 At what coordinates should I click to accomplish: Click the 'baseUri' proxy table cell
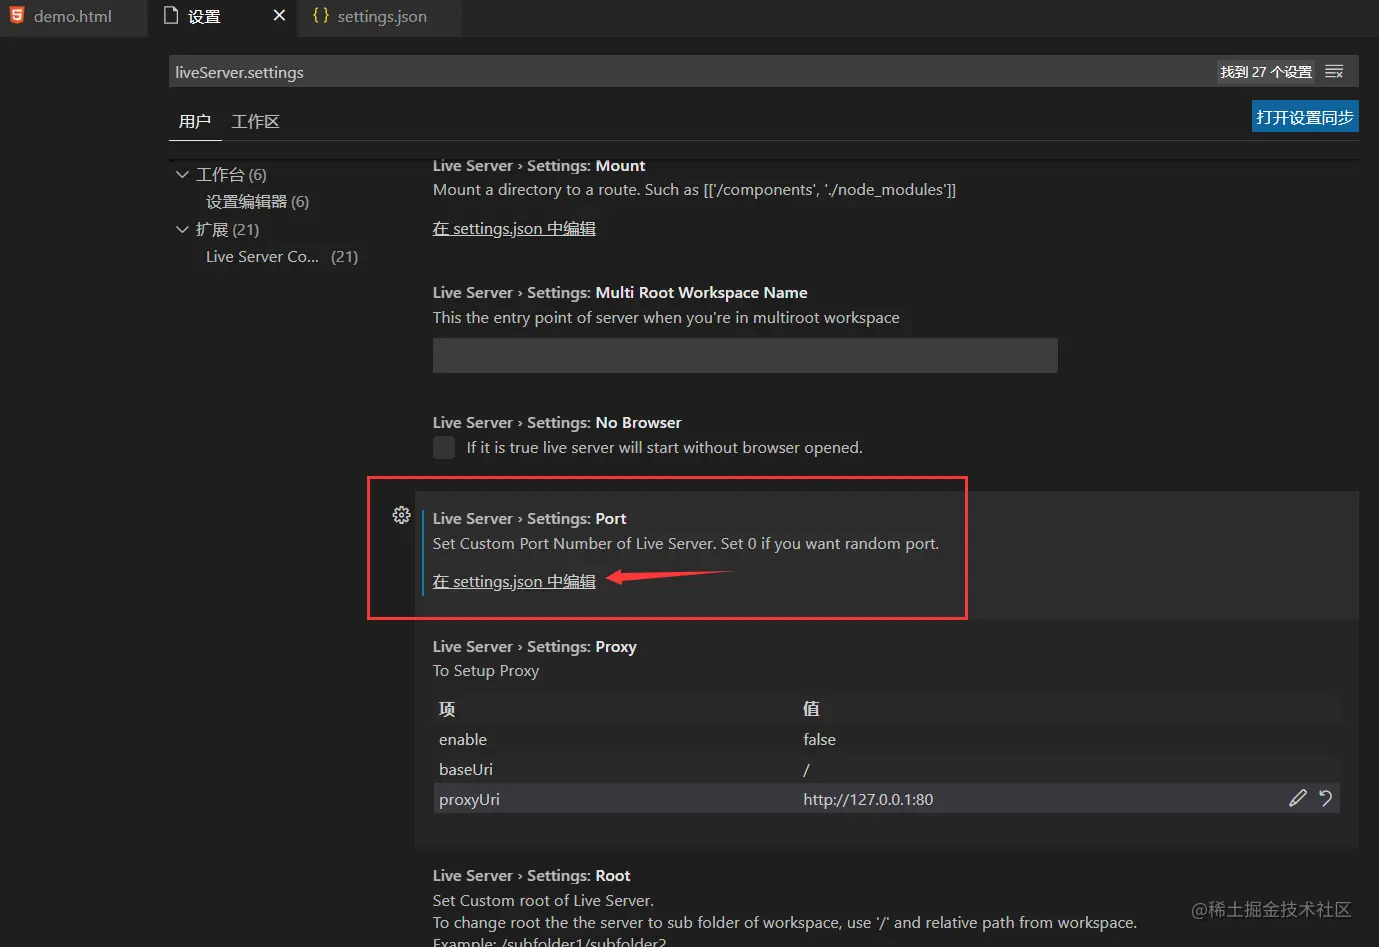point(466,769)
